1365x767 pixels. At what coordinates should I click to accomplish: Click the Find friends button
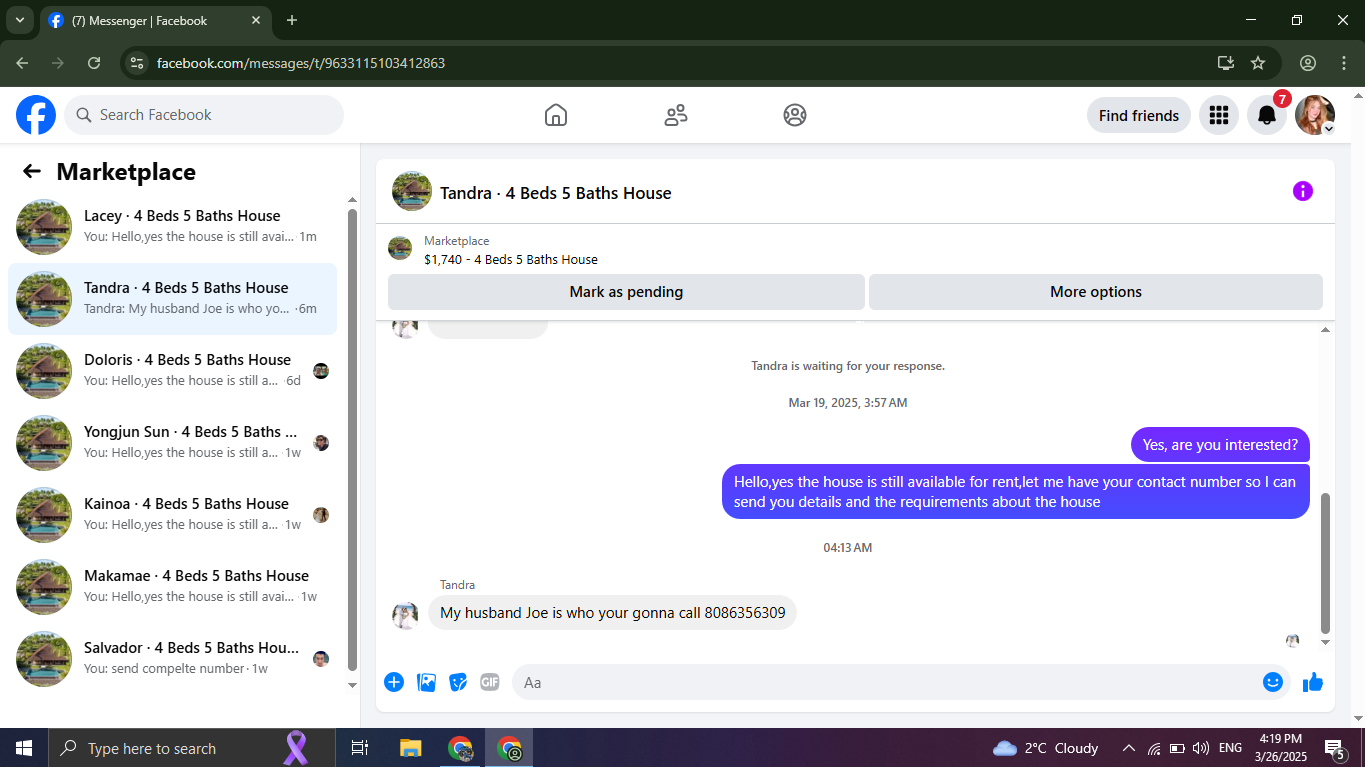click(1139, 115)
